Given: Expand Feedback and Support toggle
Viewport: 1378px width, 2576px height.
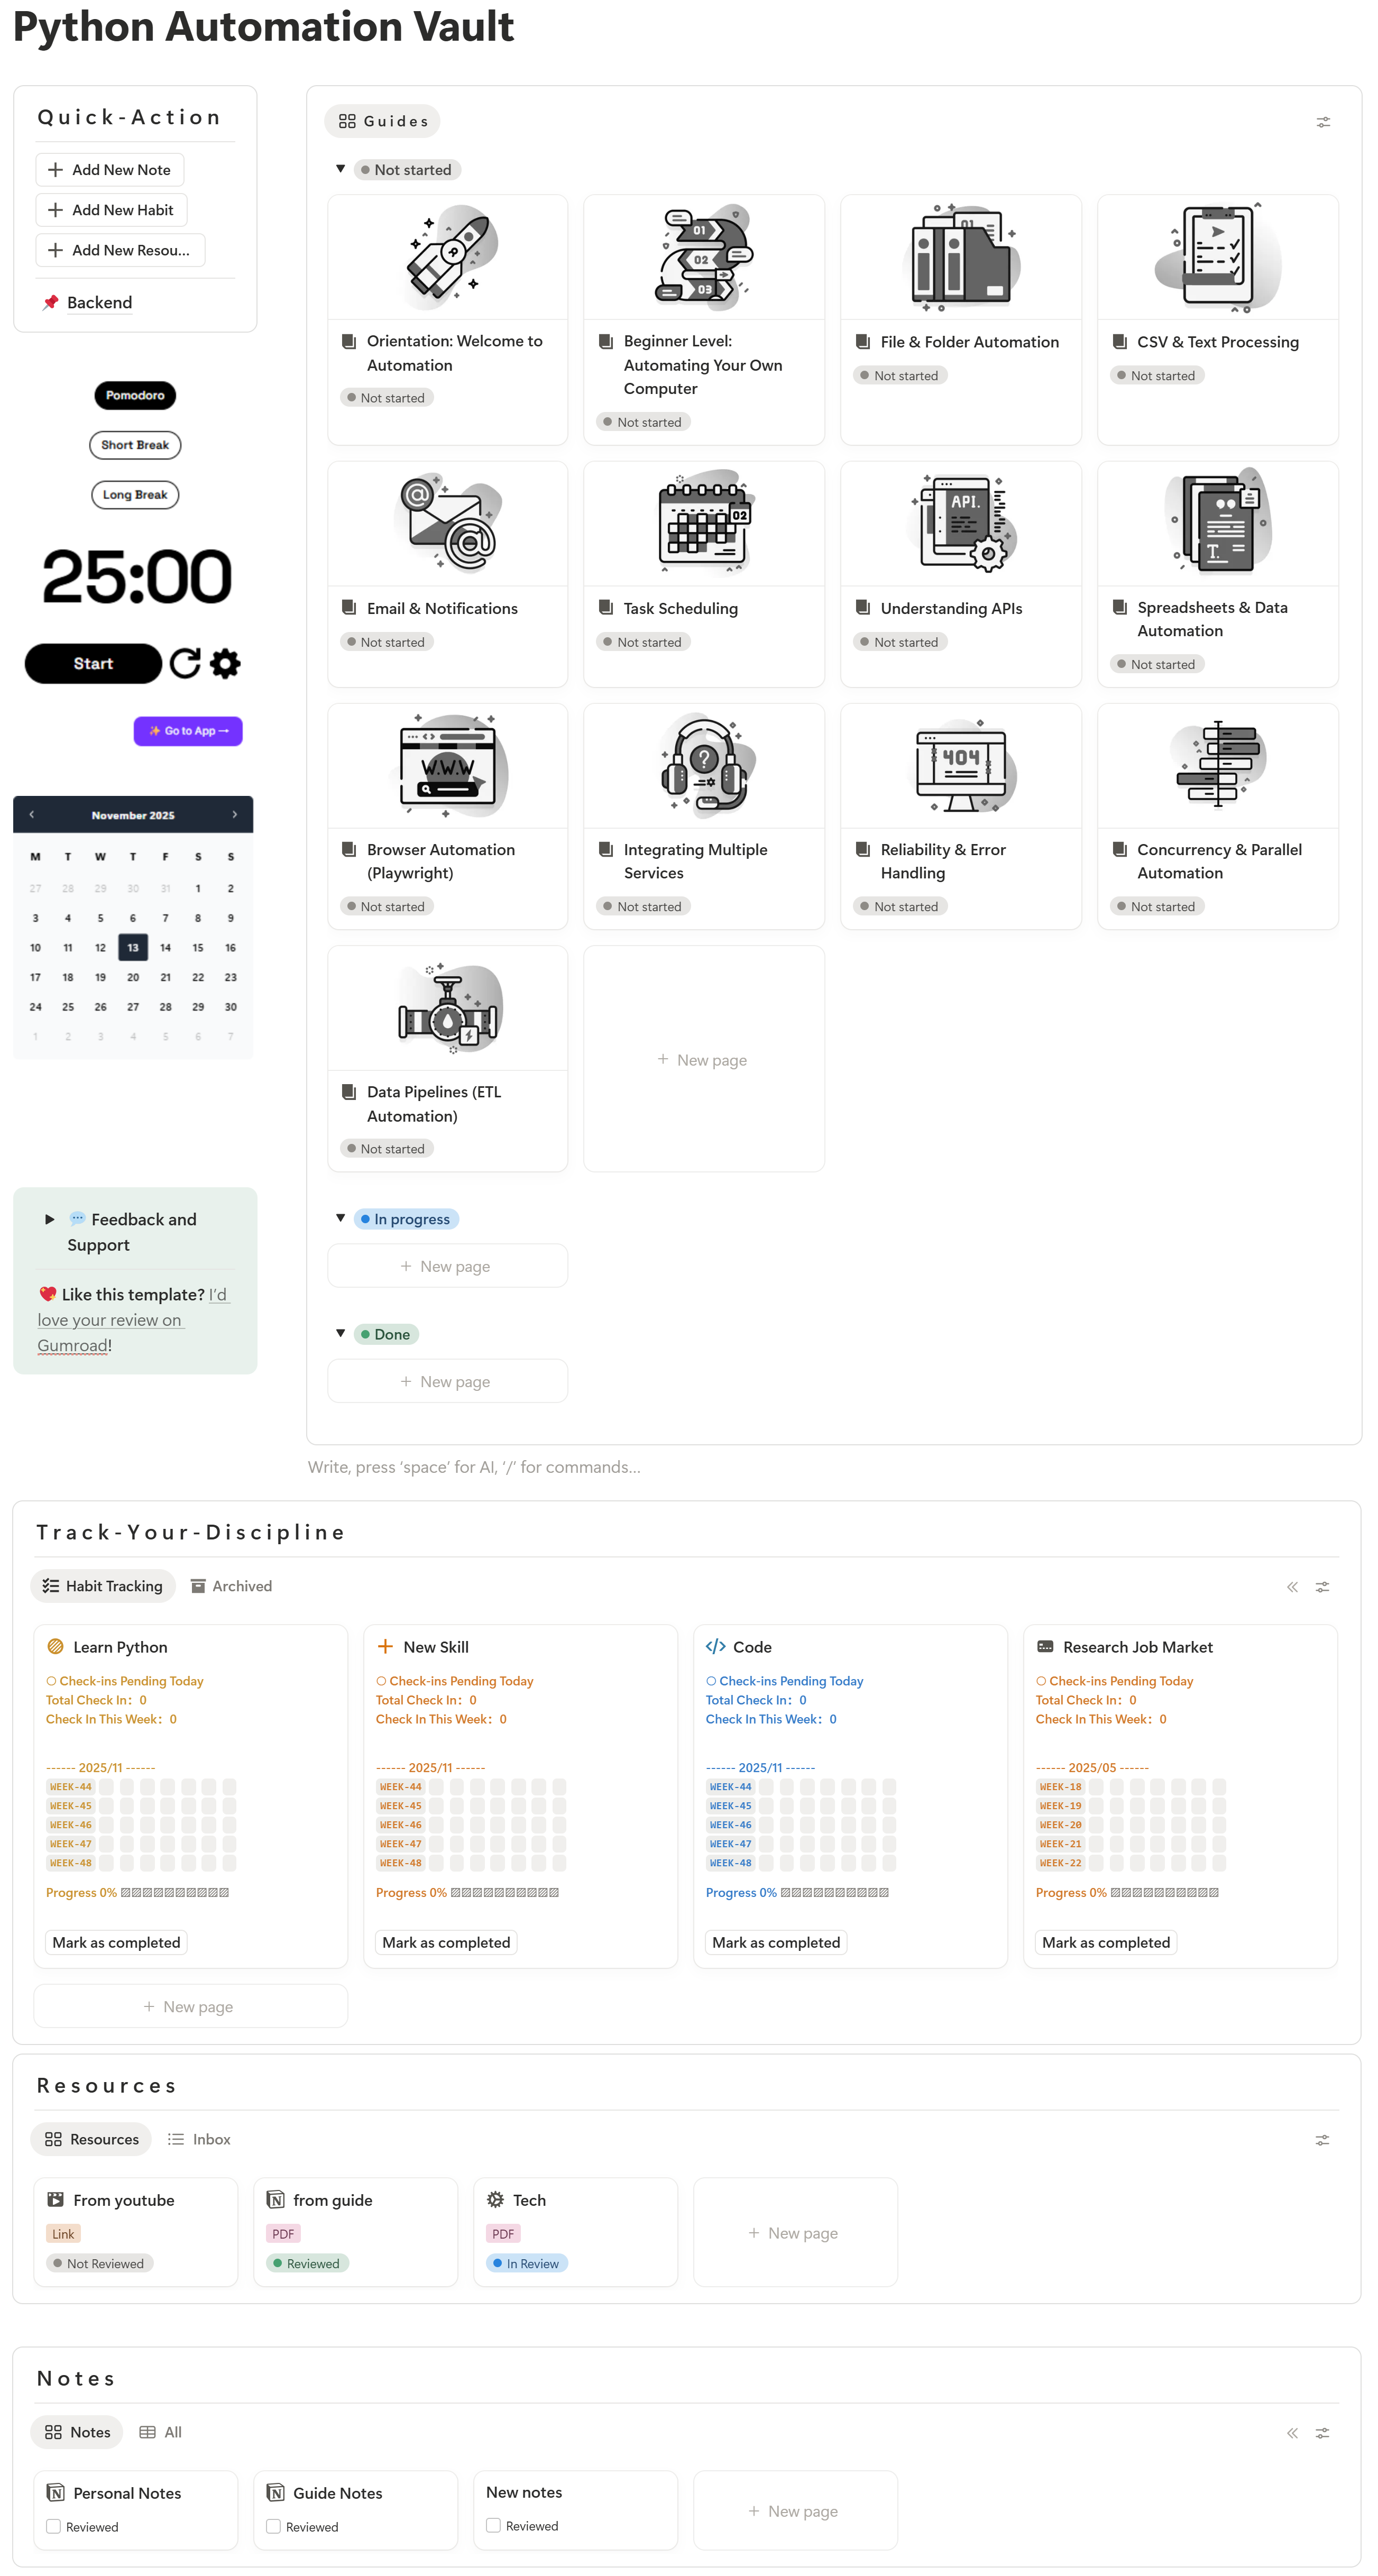Looking at the screenshot, I should (x=49, y=1219).
